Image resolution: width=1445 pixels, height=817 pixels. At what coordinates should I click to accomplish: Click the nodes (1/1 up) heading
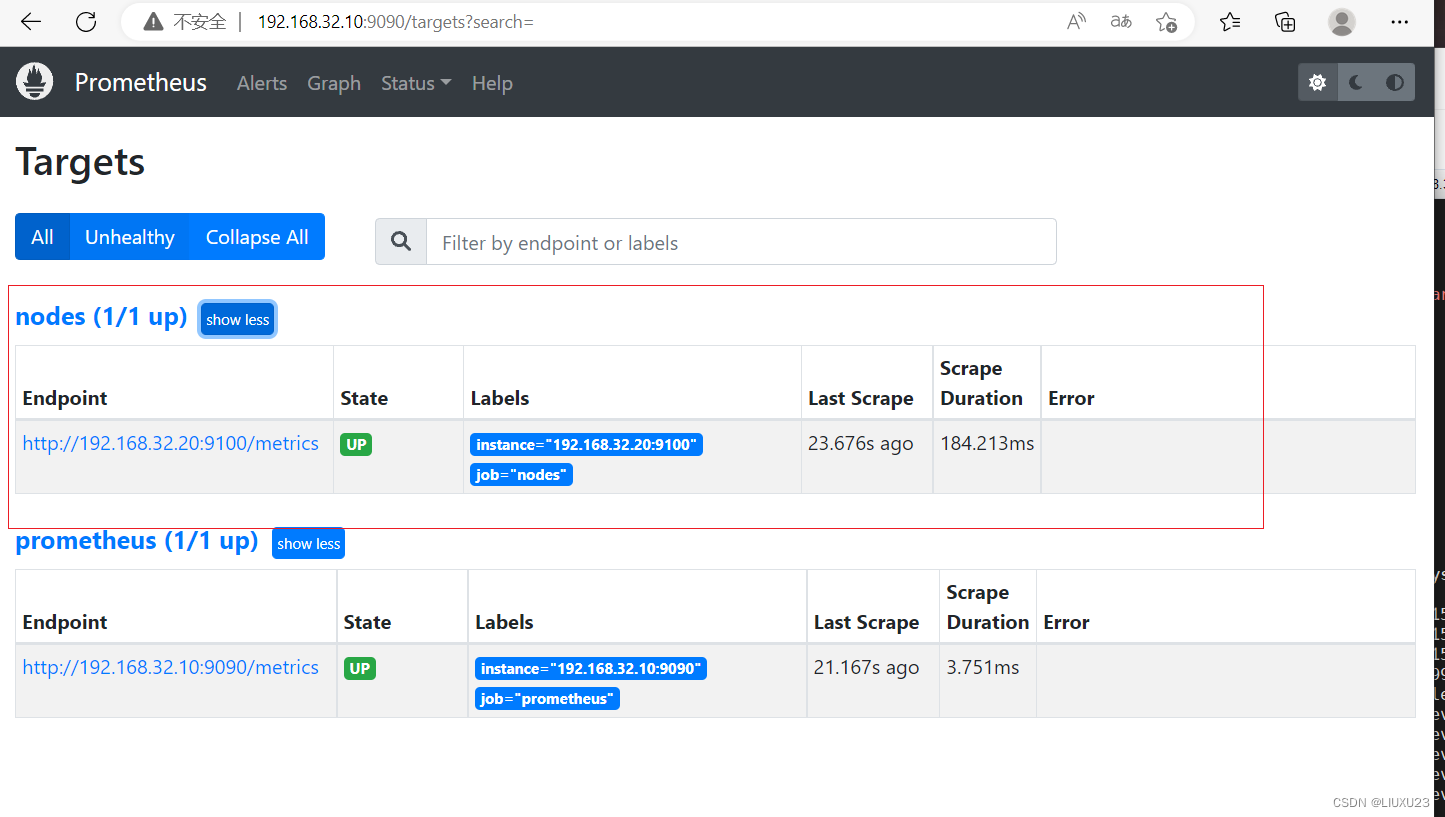pyautogui.click(x=102, y=317)
